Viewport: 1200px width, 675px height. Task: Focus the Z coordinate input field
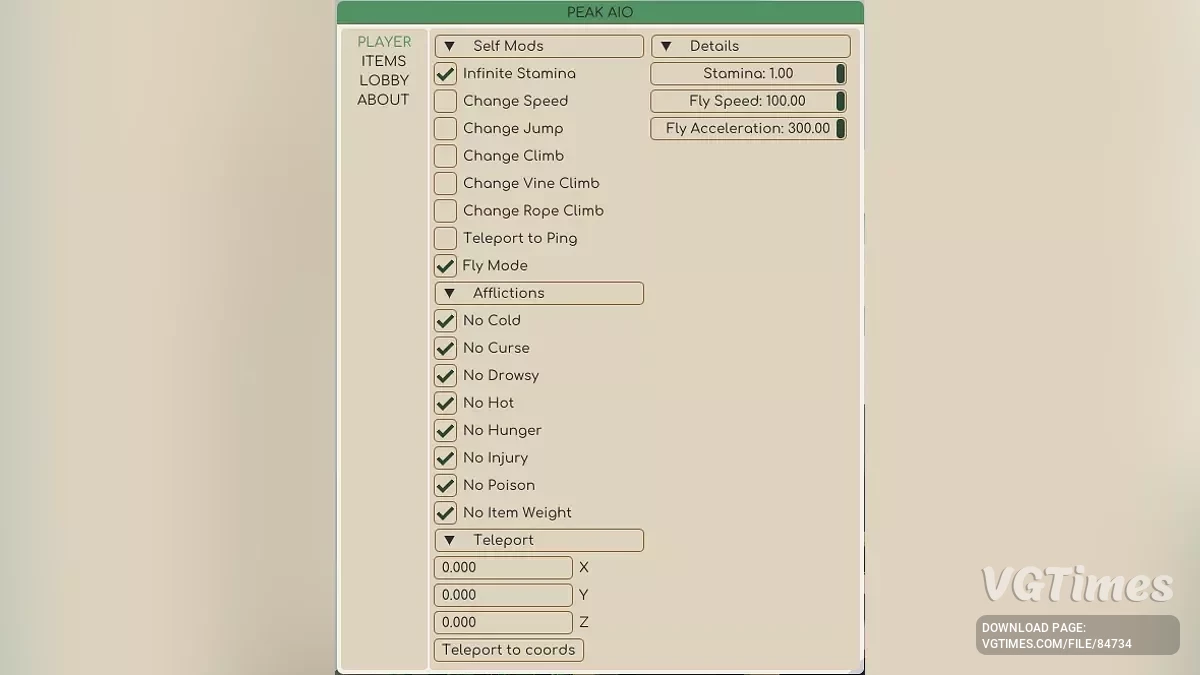click(503, 622)
